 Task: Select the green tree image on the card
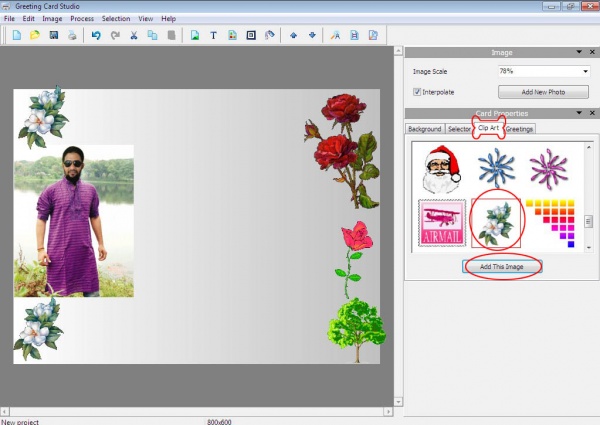tap(356, 331)
